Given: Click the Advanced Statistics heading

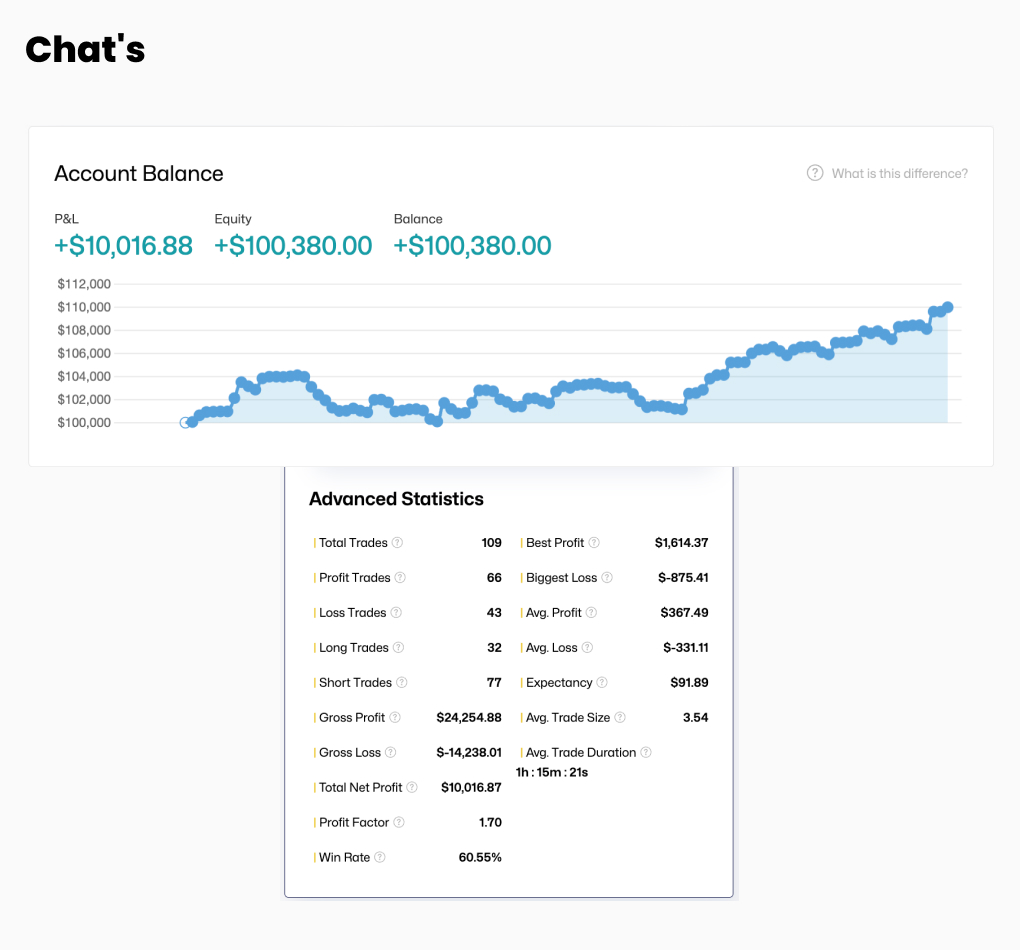Looking at the screenshot, I should [x=396, y=499].
